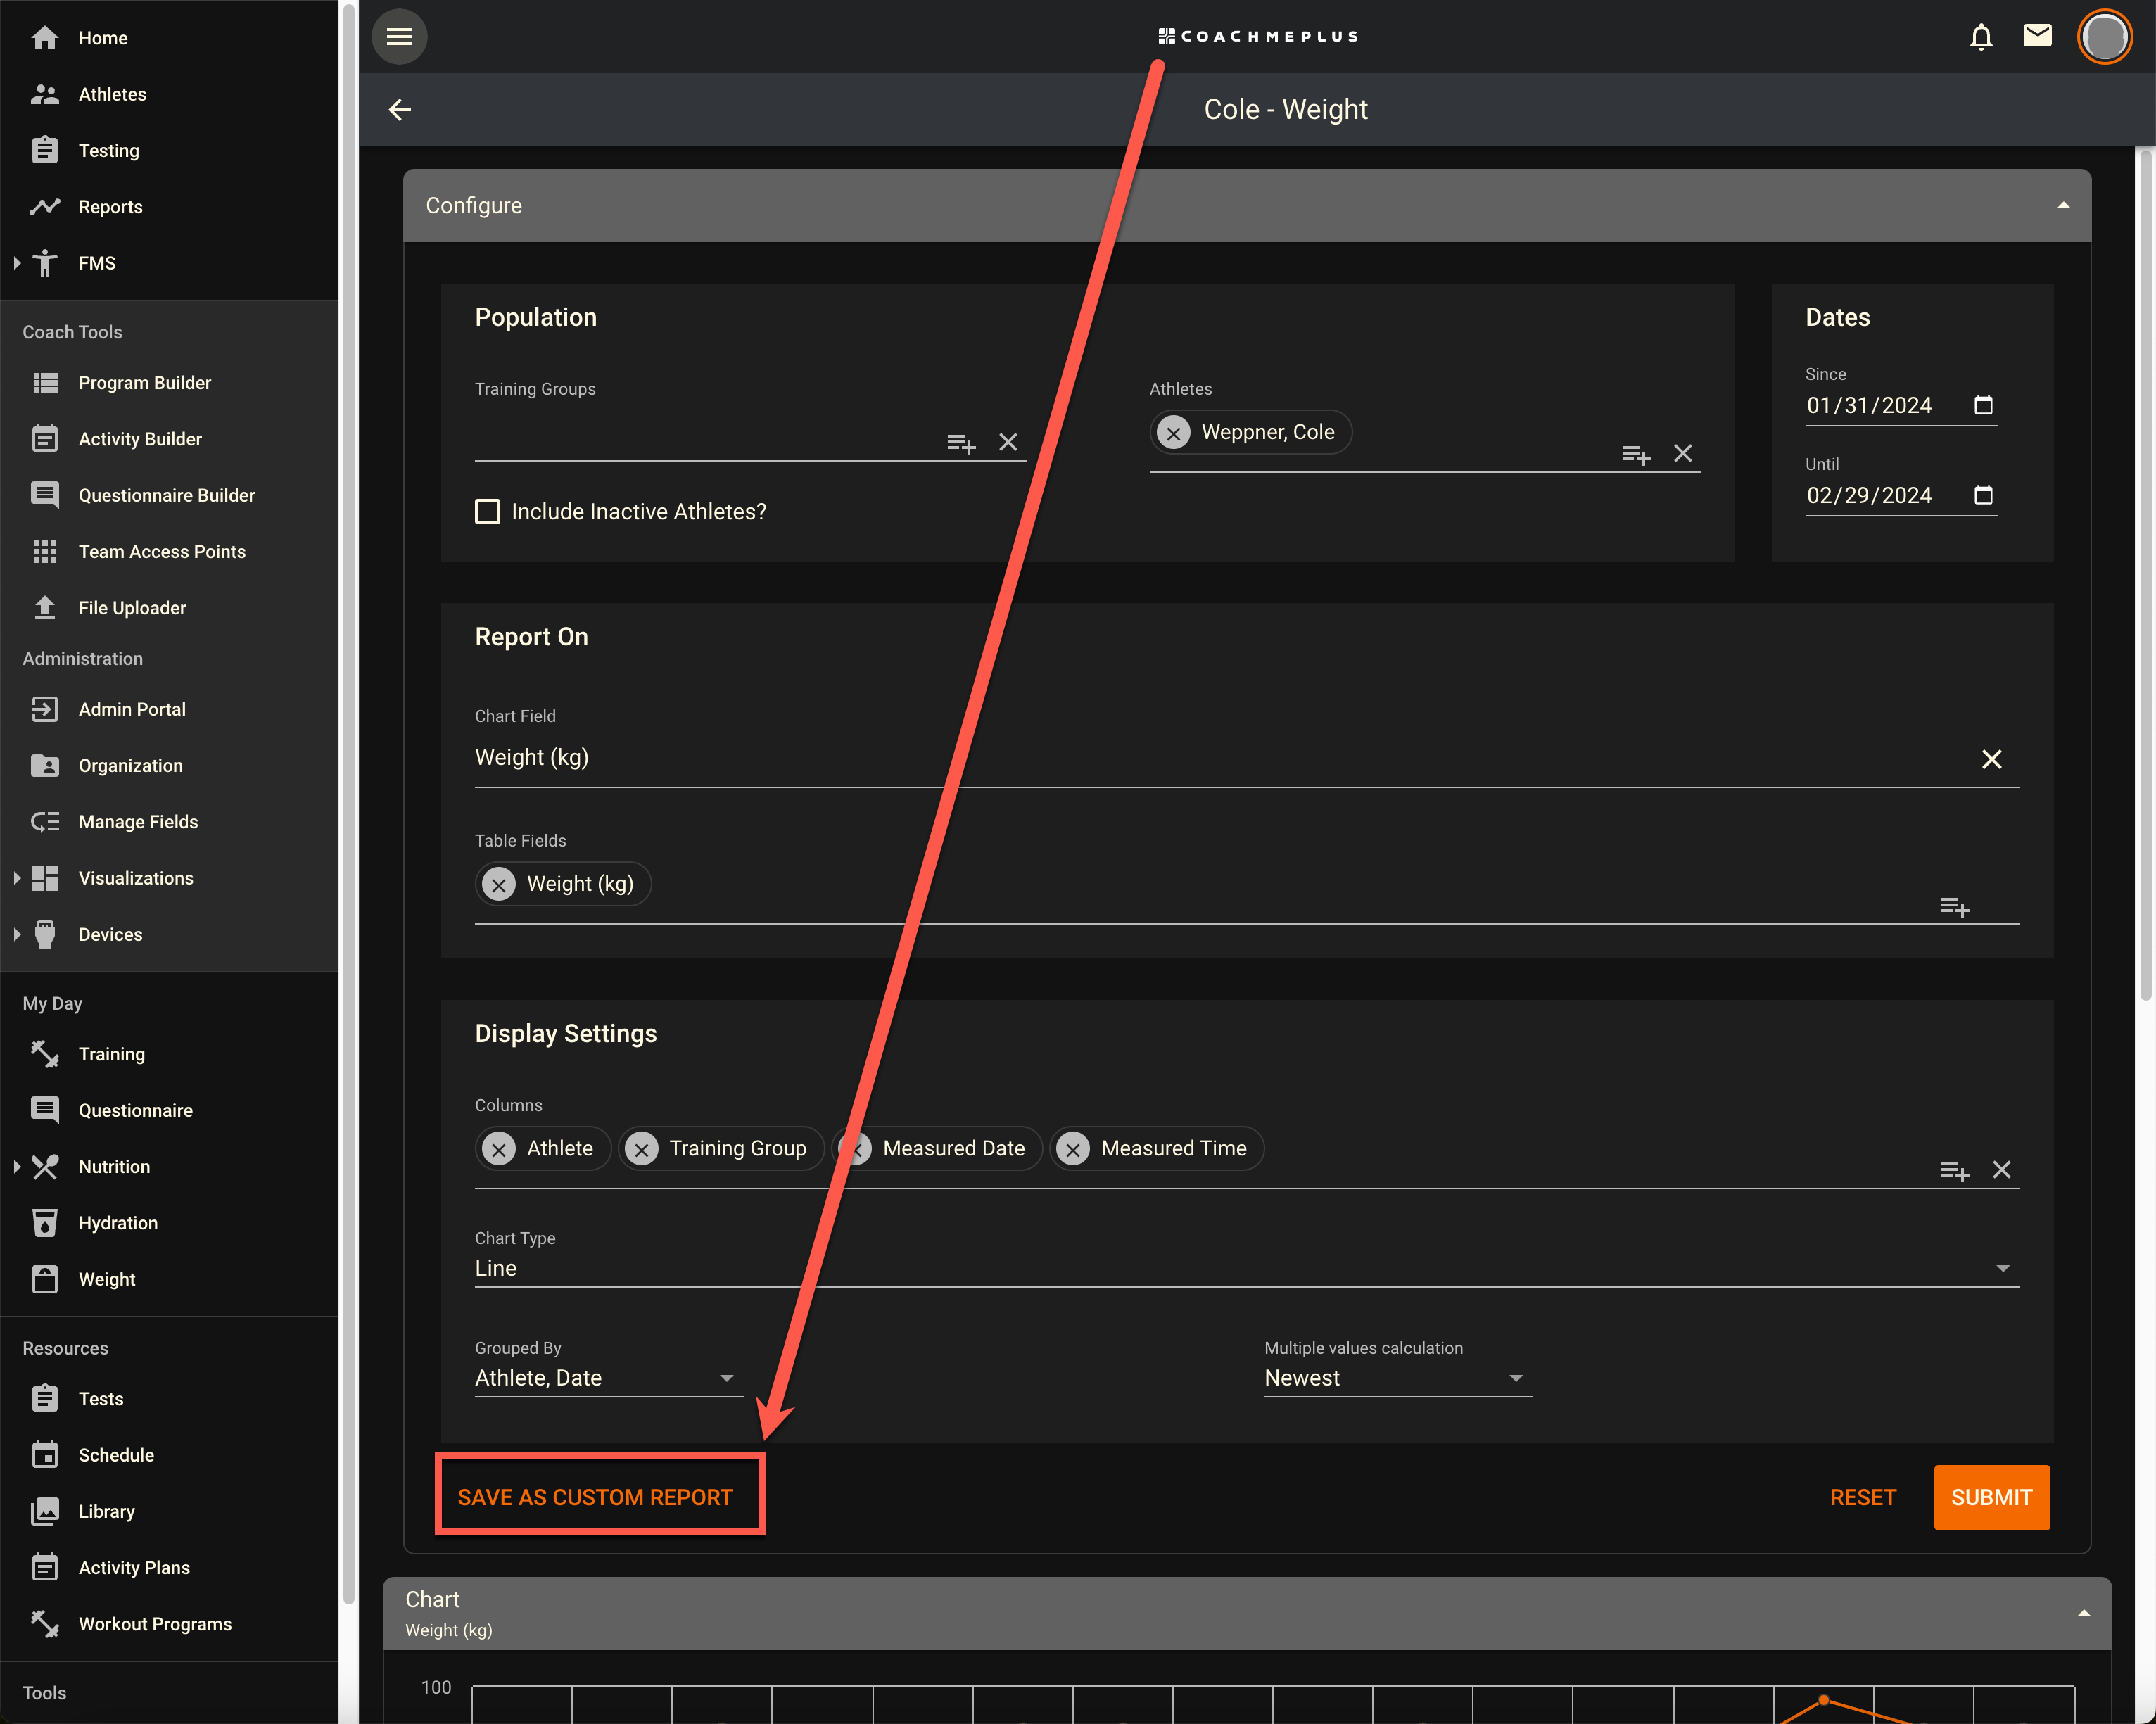2156x1724 pixels.
Task: Open Activity Builder
Action: click(x=169, y=439)
